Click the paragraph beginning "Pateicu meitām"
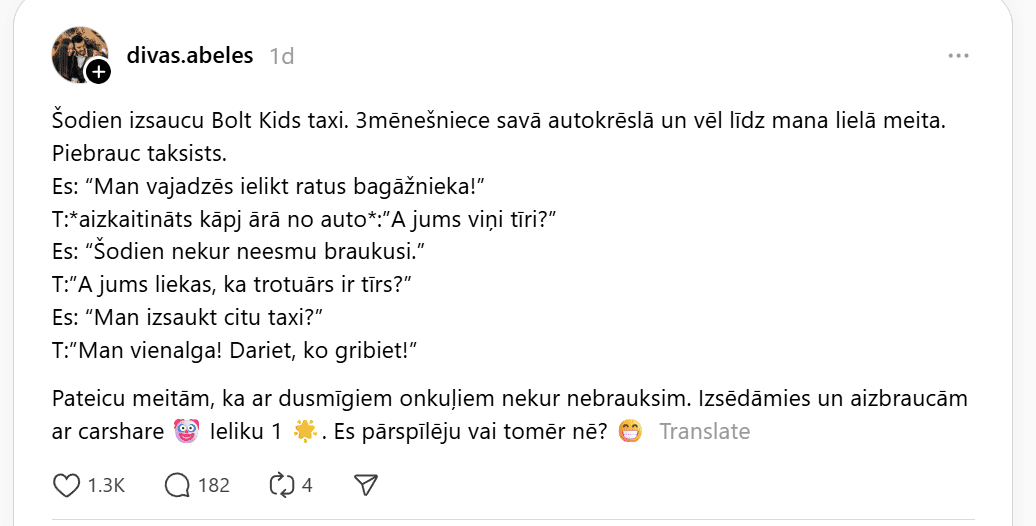Screen dimensions: 1036x526 510,399
